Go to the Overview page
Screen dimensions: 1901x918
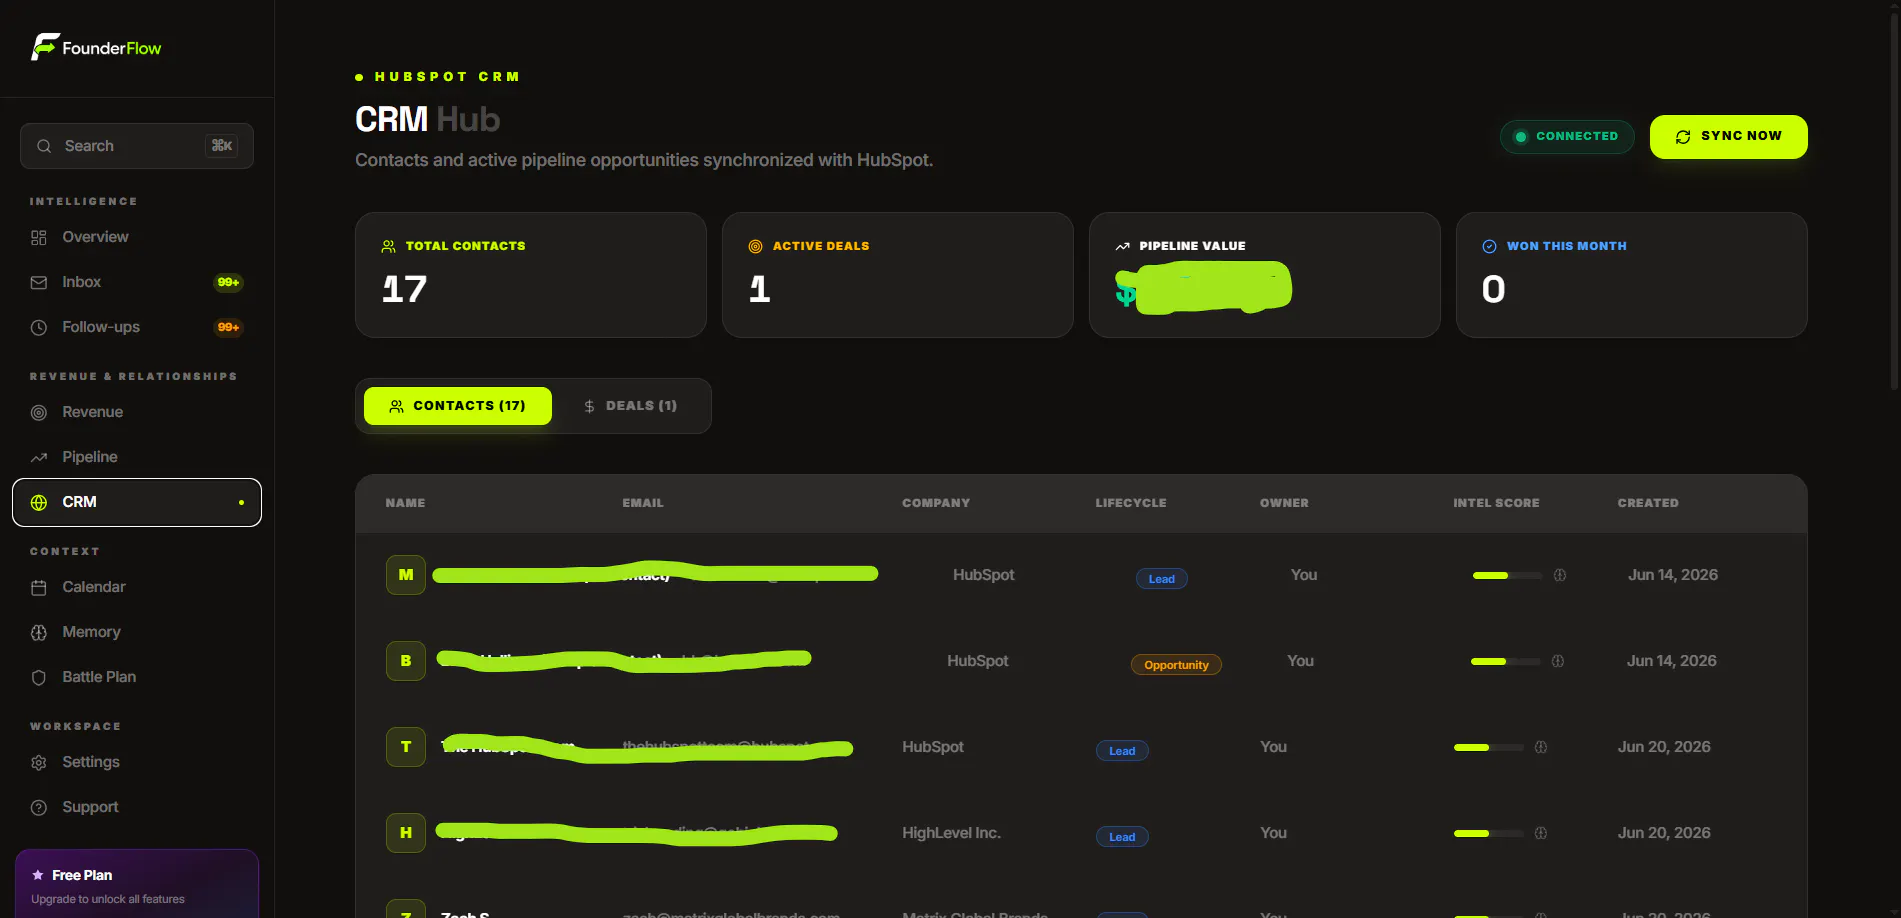pyautogui.click(x=137, y=237)
